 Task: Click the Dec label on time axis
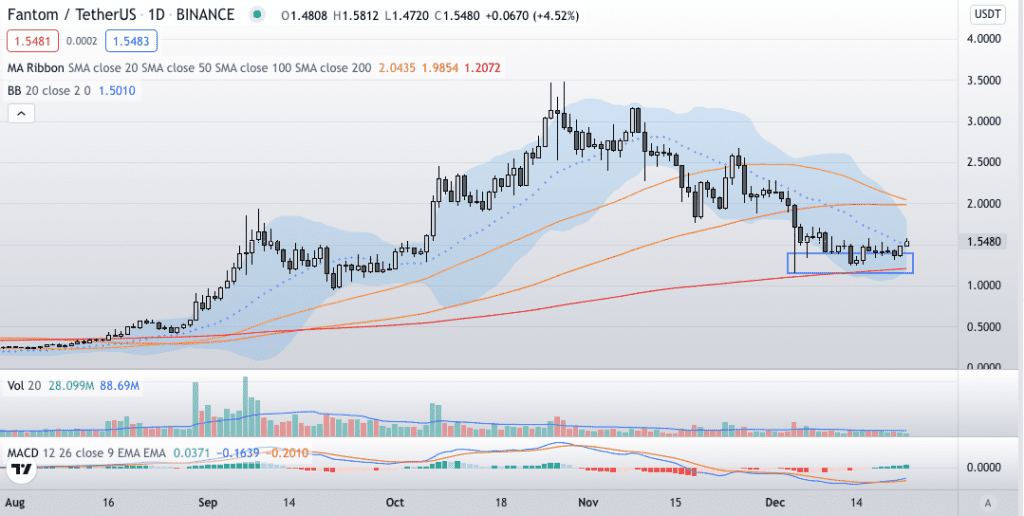pos(777,503)
